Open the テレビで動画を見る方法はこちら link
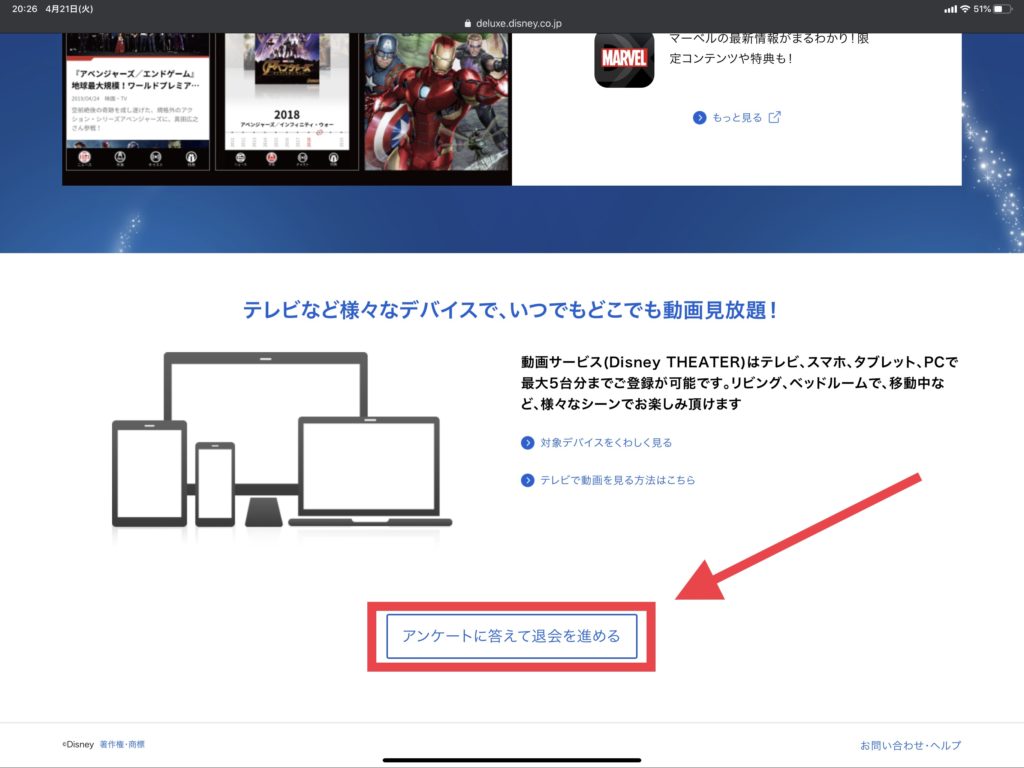The width and height of the screenshot is (1024, 768). pos(608,480)
